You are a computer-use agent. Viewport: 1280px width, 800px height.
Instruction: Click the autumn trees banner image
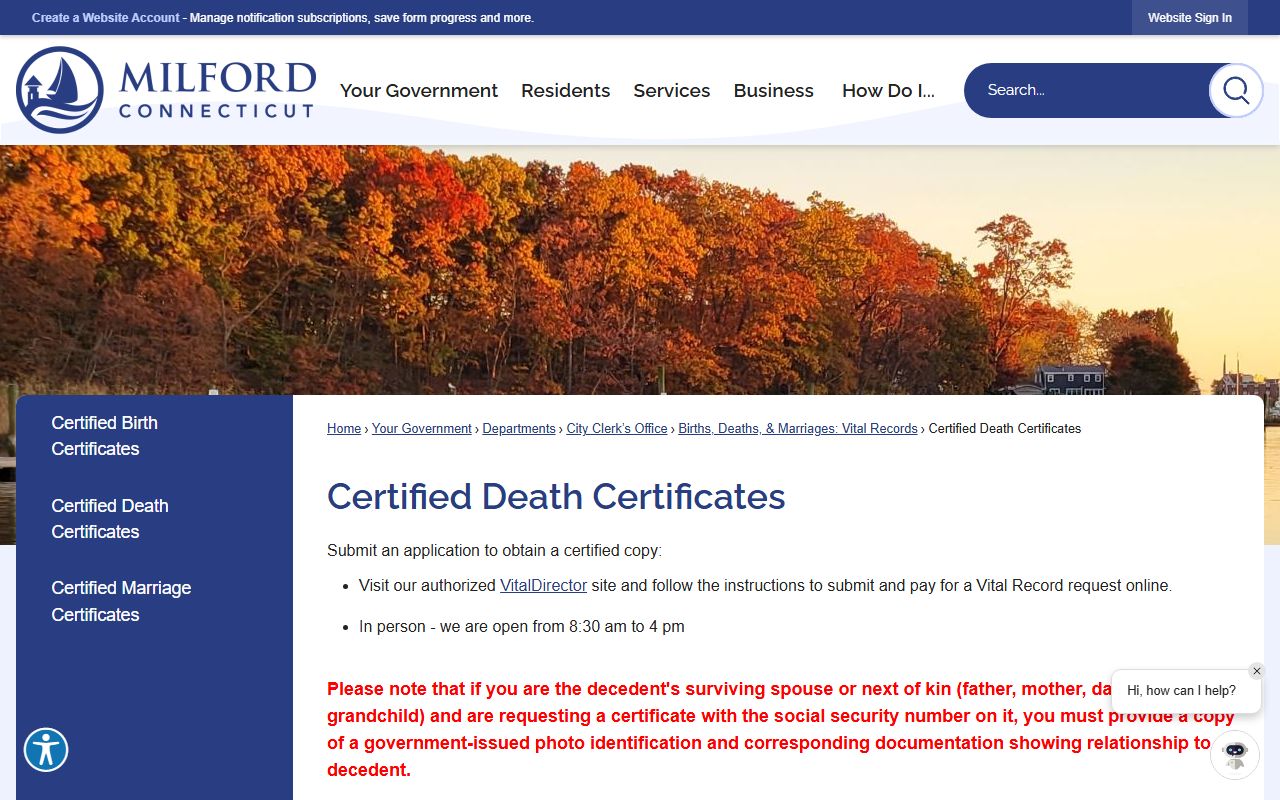[x=640, y=270]
